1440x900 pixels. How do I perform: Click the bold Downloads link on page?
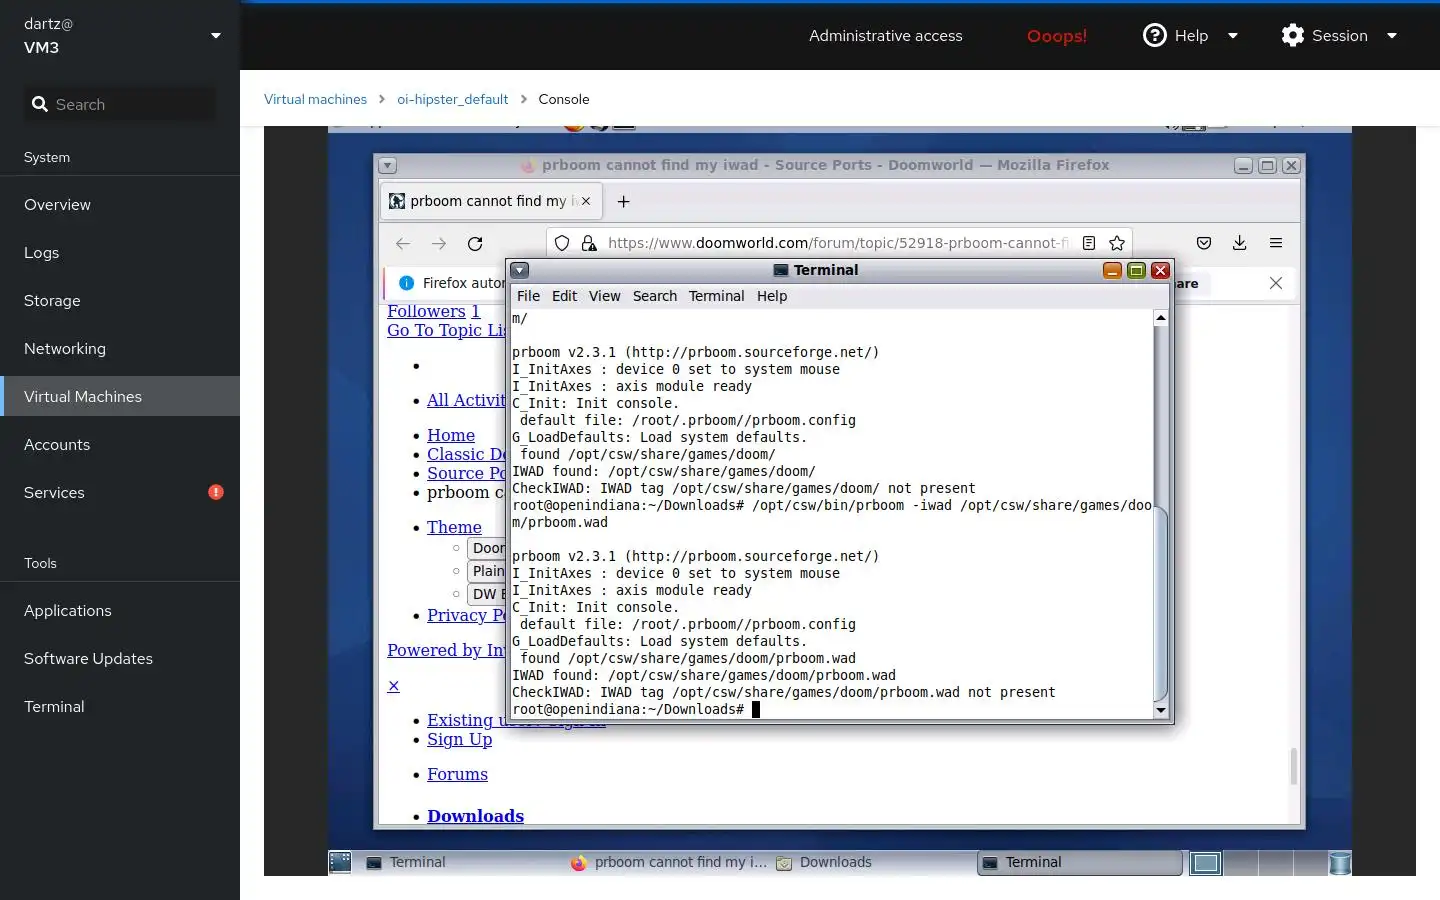475,816
